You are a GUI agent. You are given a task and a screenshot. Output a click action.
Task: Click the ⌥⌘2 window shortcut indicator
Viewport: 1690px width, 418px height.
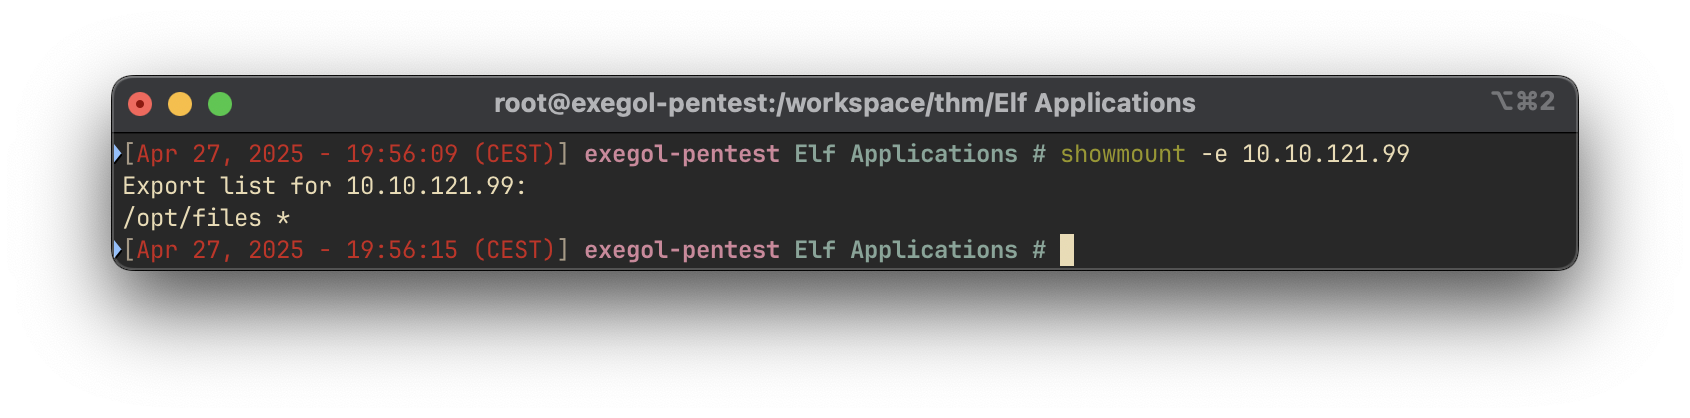coord(1523,101)
